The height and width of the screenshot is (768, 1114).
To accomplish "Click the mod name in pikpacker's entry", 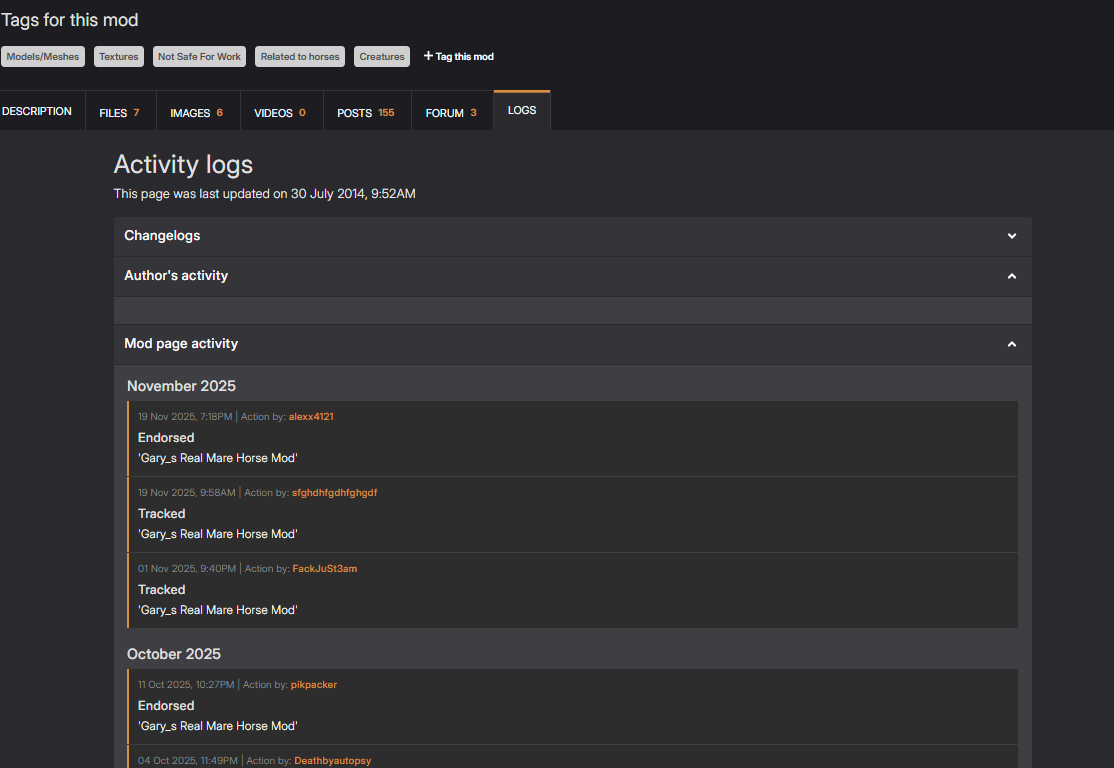I will (217, 726).
